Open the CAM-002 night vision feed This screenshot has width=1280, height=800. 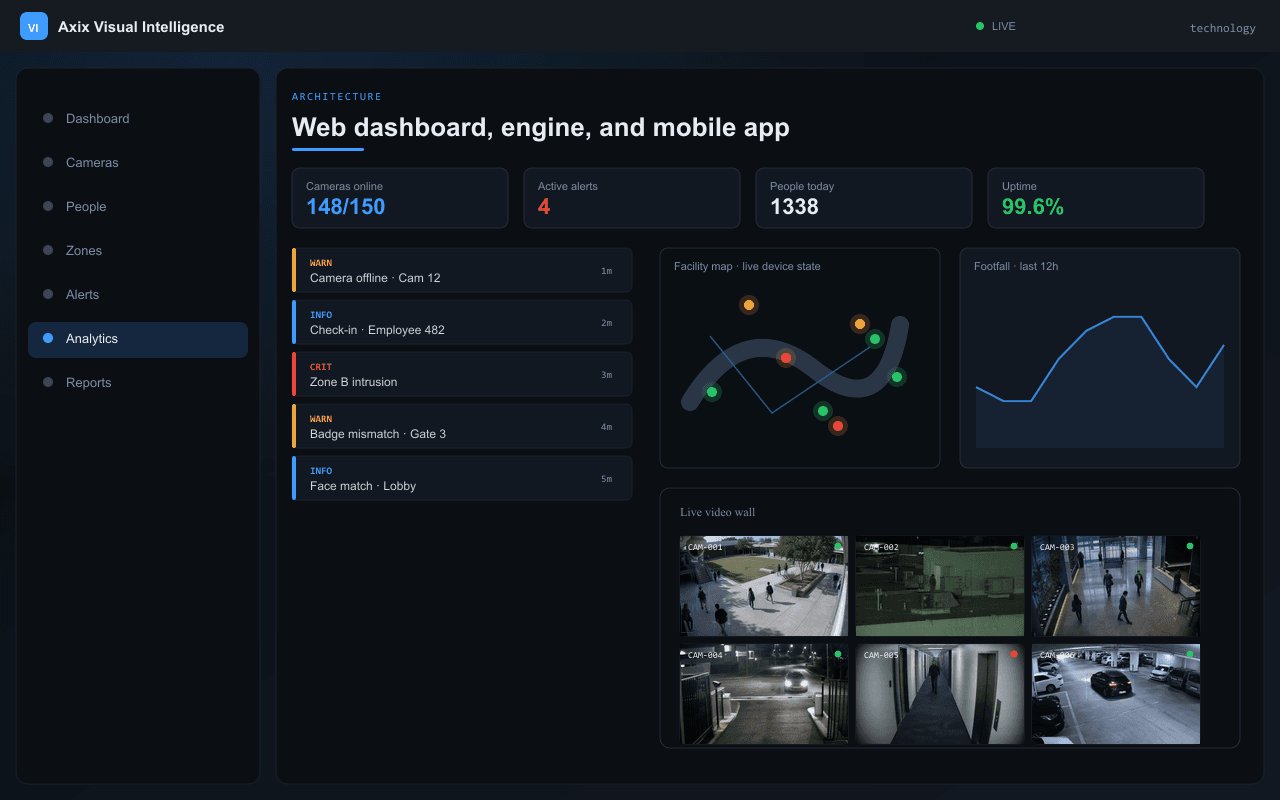[x=940, y=586]
